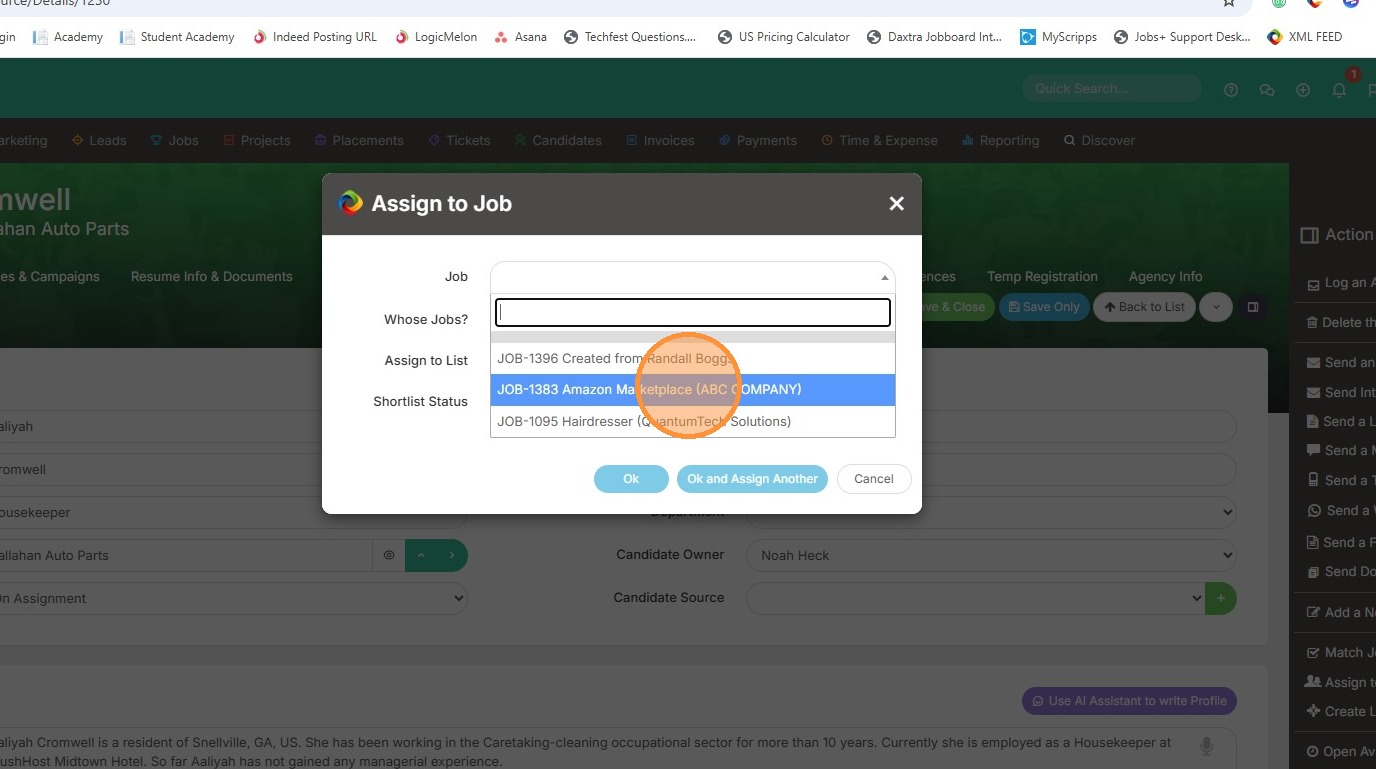Viewport: 1376px width, 769px height.
Task: Click Ok and Assign Another
Action: point(752,479)
